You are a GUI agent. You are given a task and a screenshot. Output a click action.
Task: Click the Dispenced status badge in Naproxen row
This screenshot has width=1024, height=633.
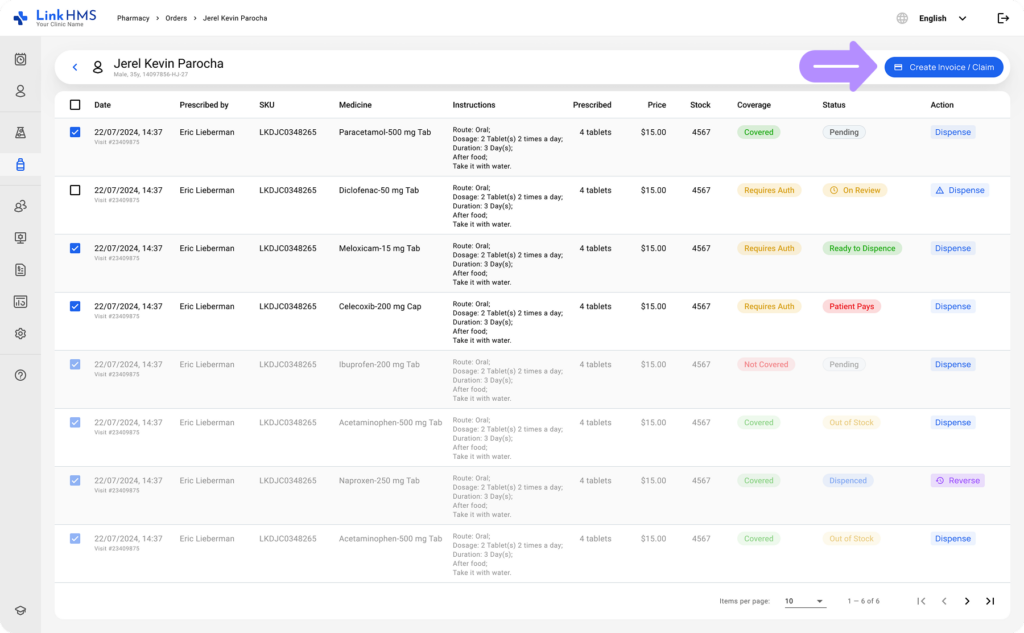pos(848,481)
